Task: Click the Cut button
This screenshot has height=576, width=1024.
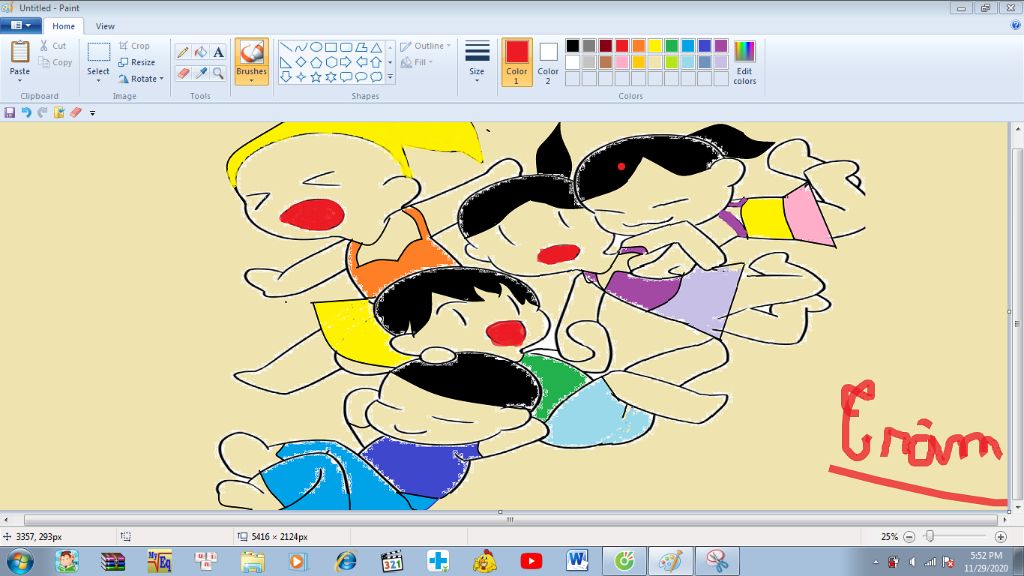Action: [x=53, y=46]
